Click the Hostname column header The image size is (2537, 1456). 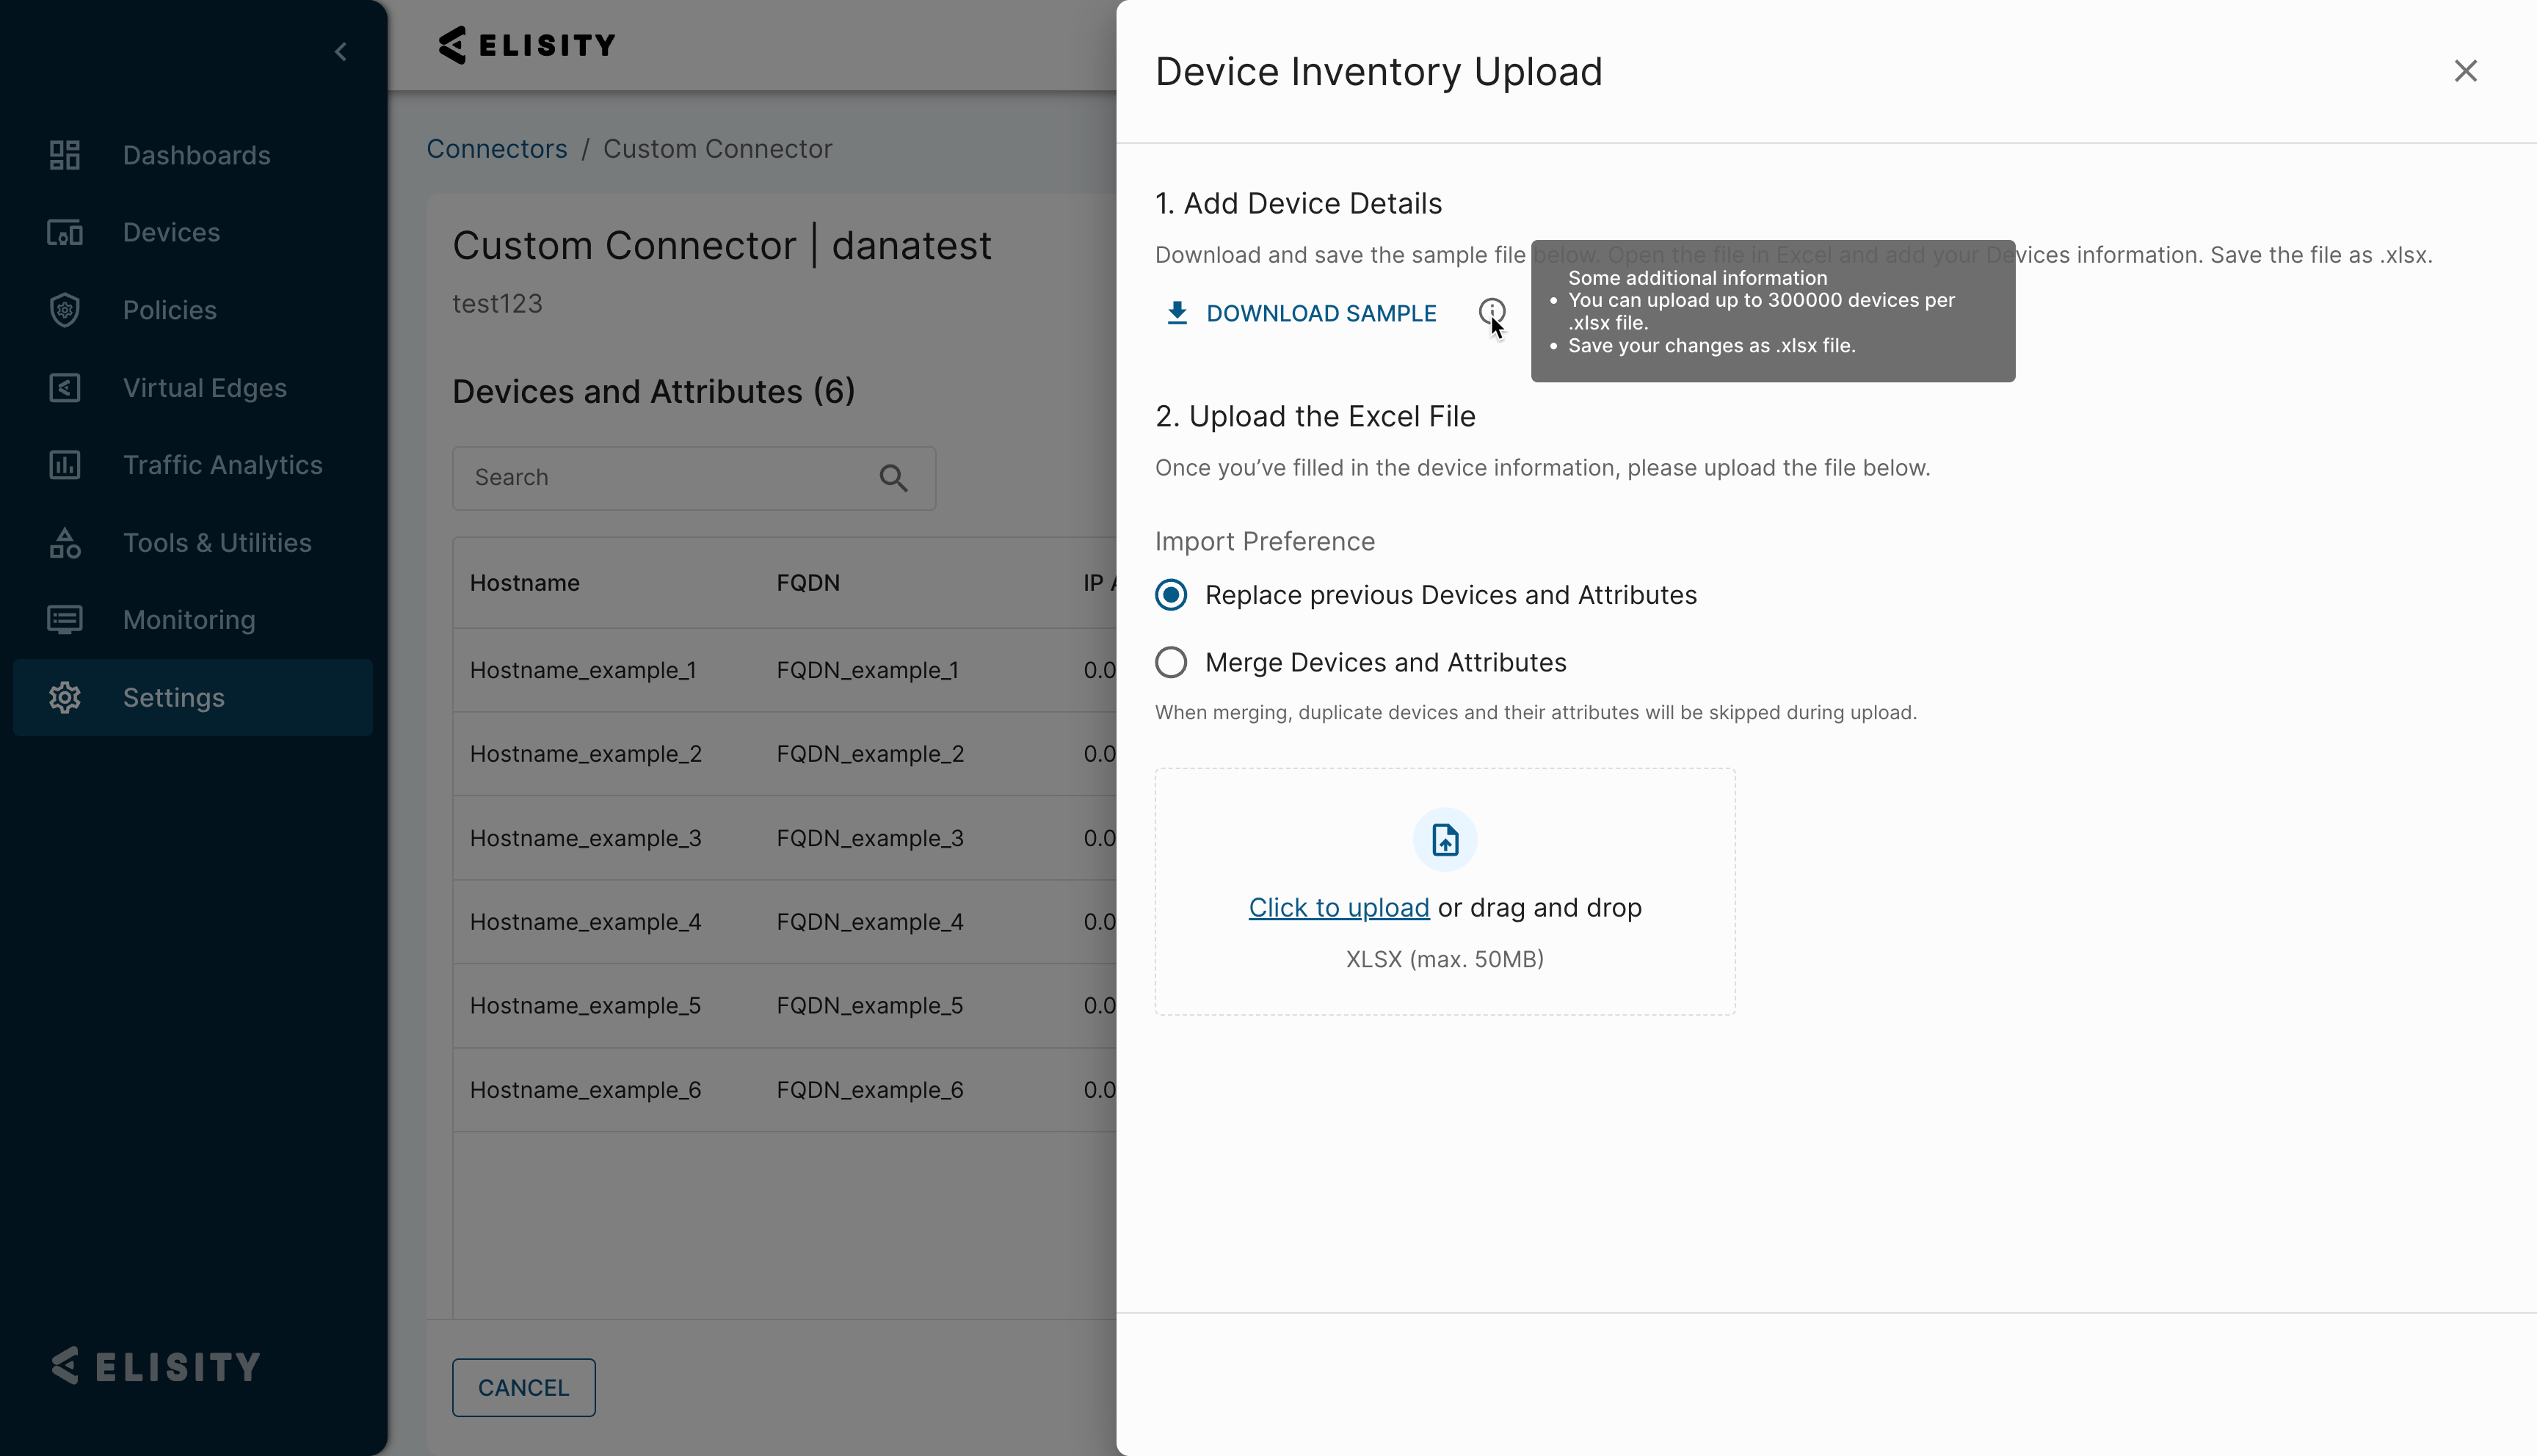(x=525, y=583)
